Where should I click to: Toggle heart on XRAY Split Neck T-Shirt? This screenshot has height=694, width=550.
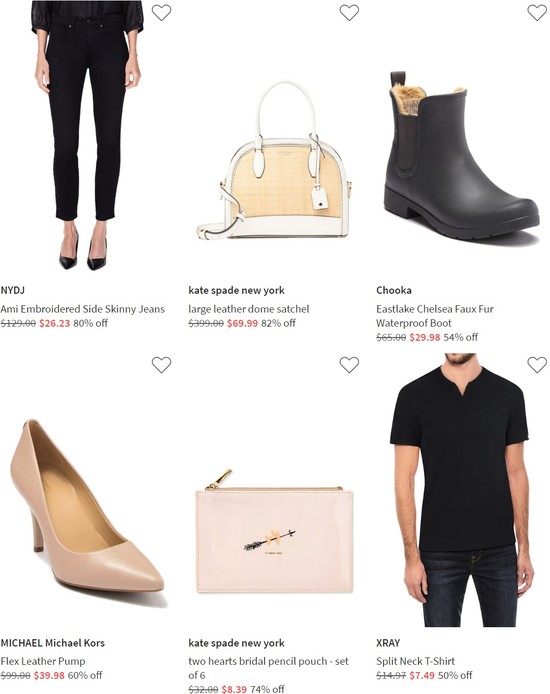[x=537, y=365]
